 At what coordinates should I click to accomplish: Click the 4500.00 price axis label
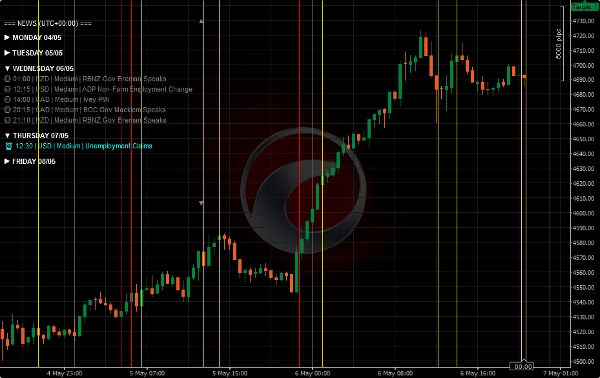click(x=584, y=362)
